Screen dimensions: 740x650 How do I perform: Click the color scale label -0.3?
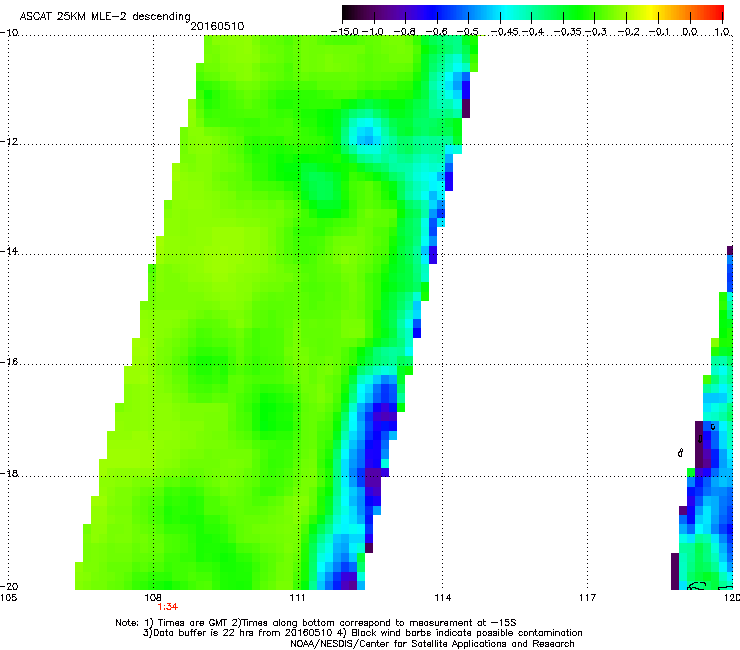pos(596,32)
